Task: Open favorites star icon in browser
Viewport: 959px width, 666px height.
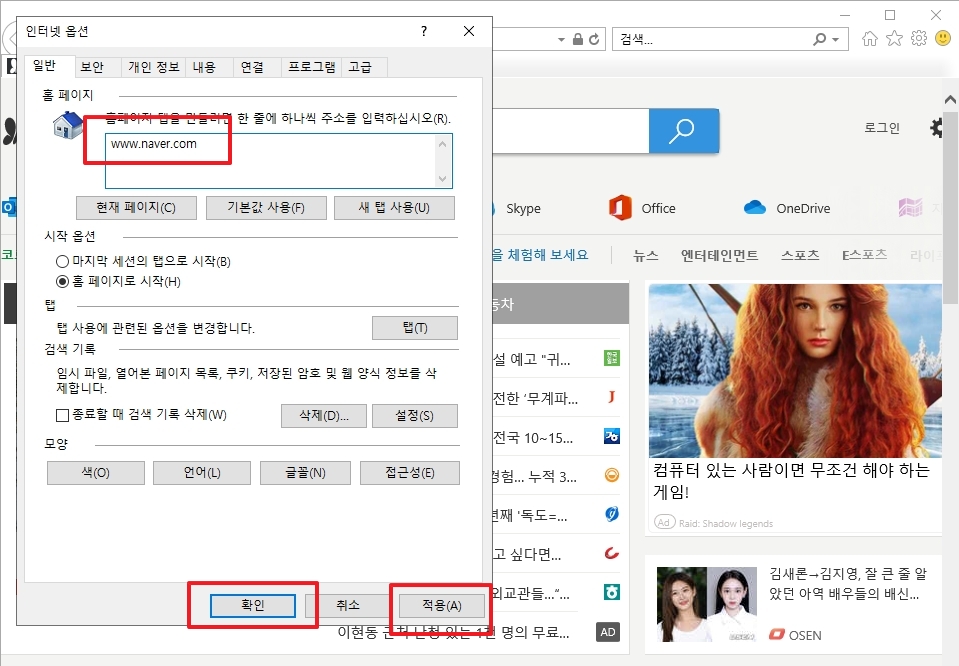Action: (894, 39)
